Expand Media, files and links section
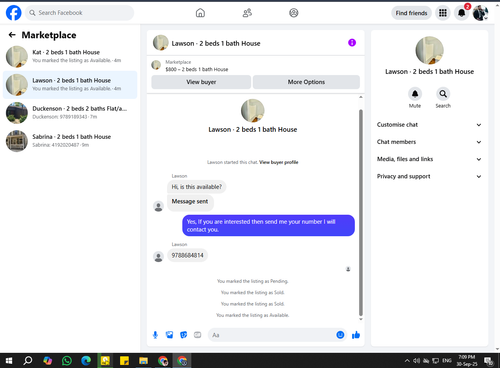 429,159
